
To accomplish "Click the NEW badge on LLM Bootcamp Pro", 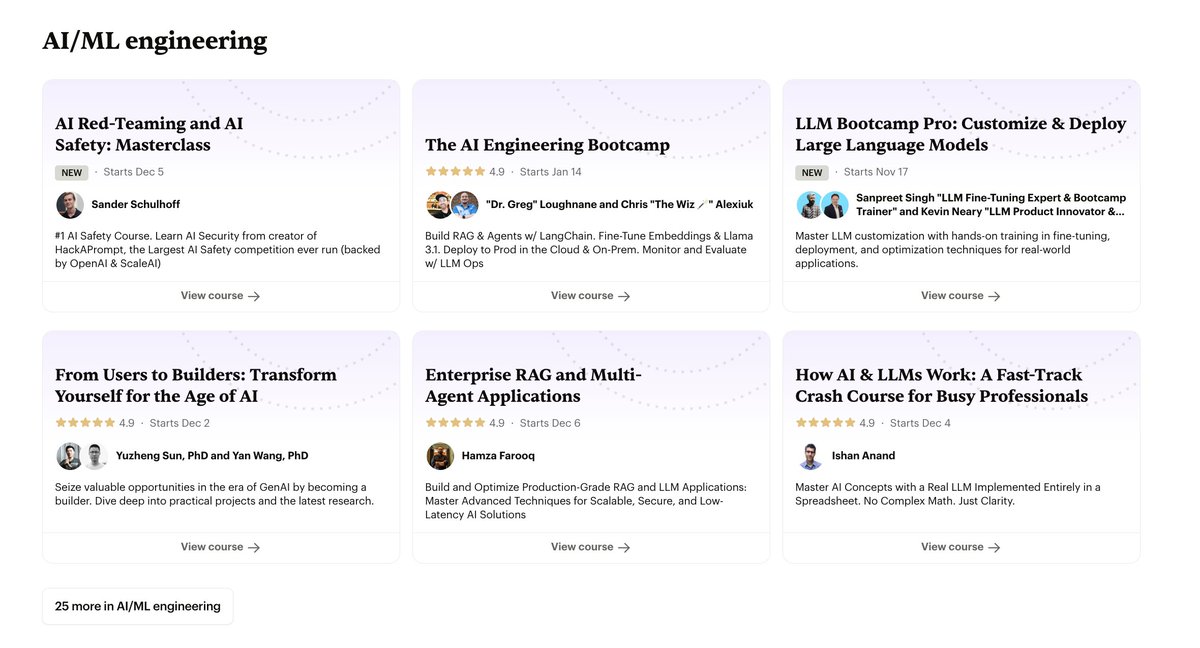I will pyautogui.click(x=812, y=172).
